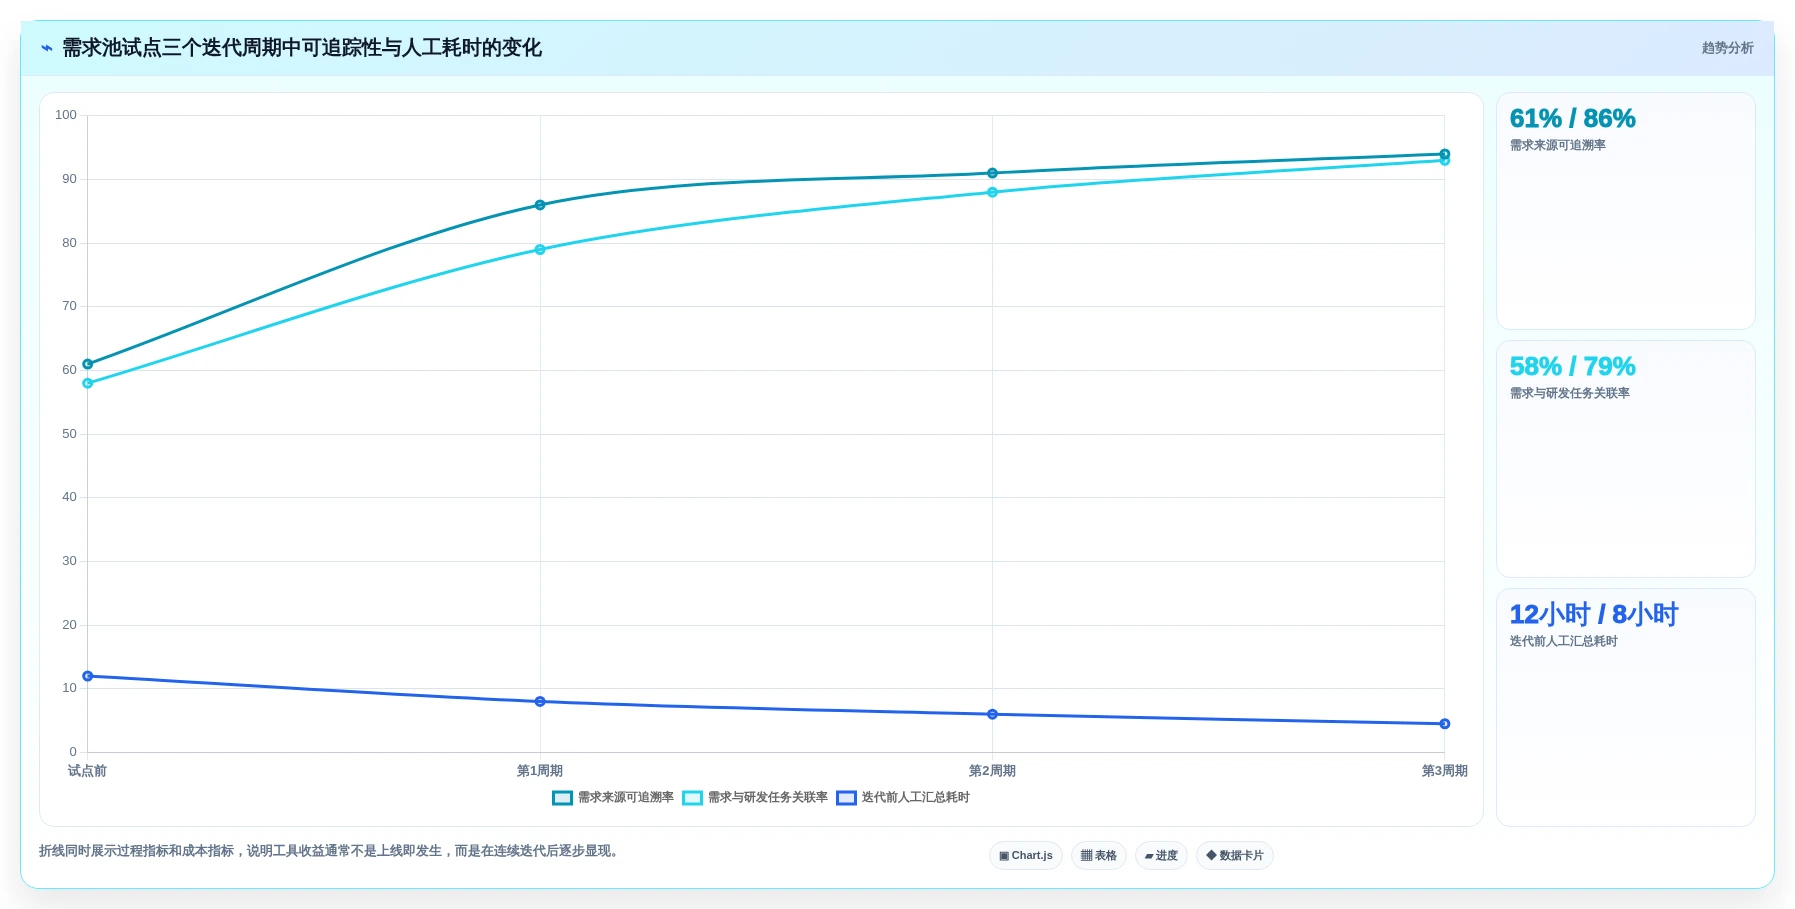Click 第2周期 point on 需求与研发任务关联率 line
The width and height of the screenshot is (1795, 909).
(x=992, y=192)
